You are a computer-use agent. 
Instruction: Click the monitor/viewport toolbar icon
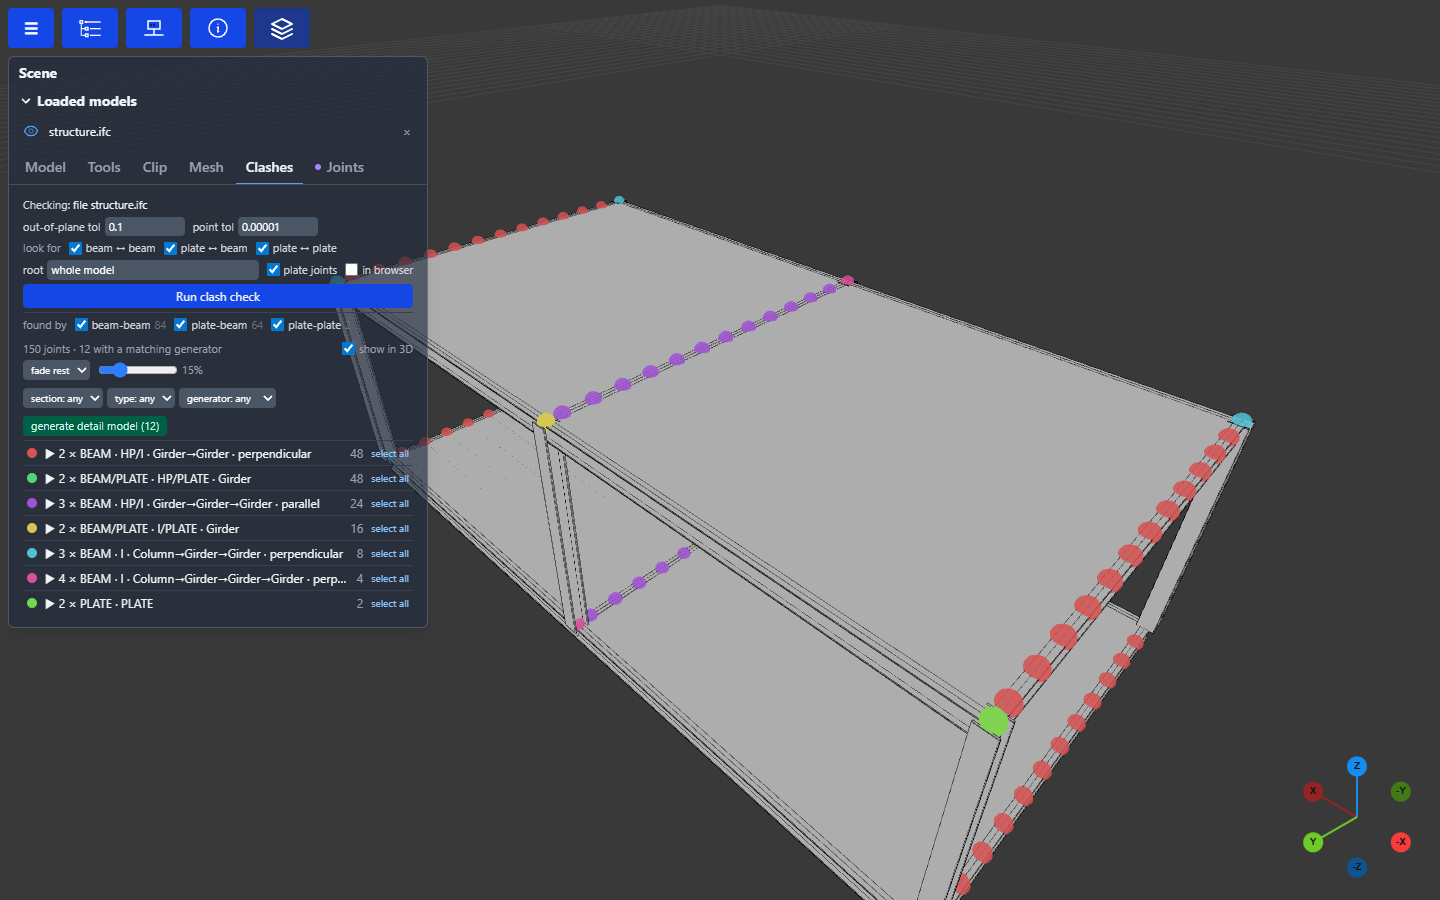154,28
